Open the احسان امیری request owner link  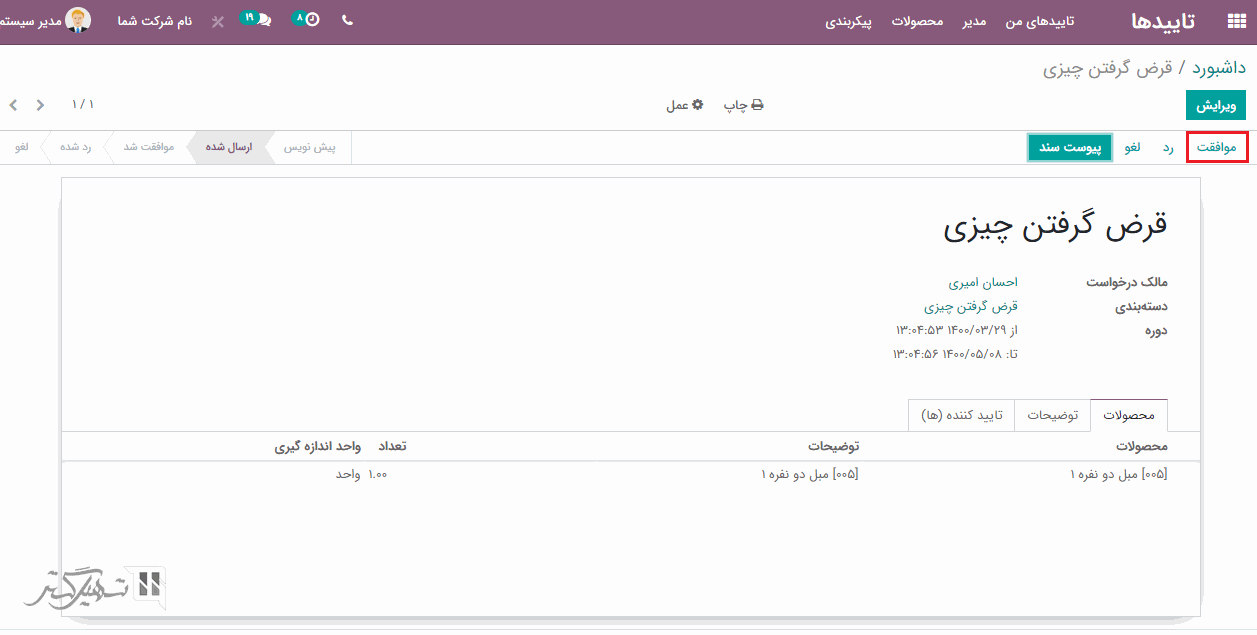tap(982, 282)
